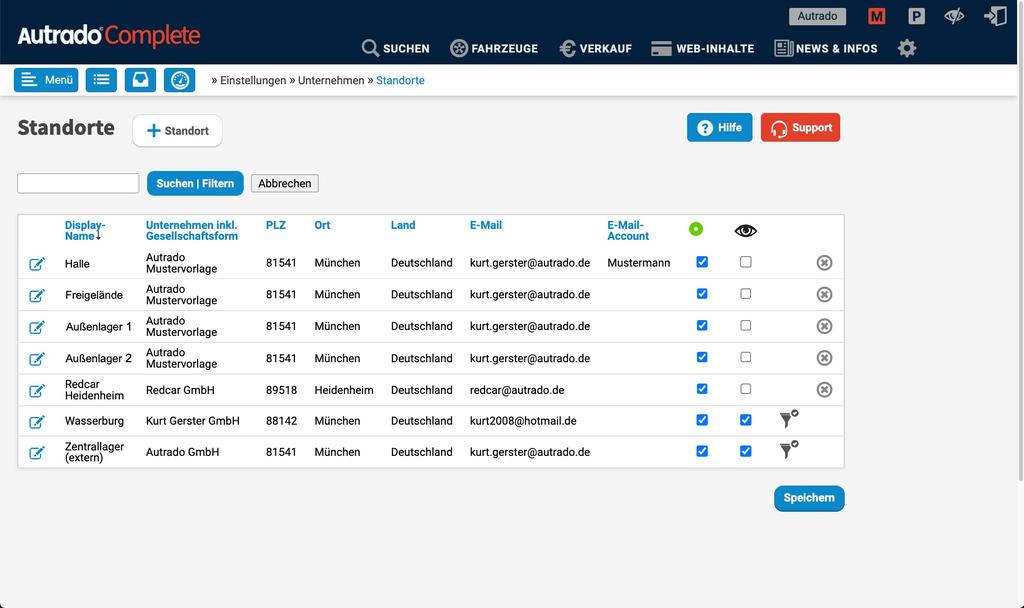Go to Einstellungen in breadcrumb
This screenshot has width=1024, height=608.
click(x=253, y=80)
